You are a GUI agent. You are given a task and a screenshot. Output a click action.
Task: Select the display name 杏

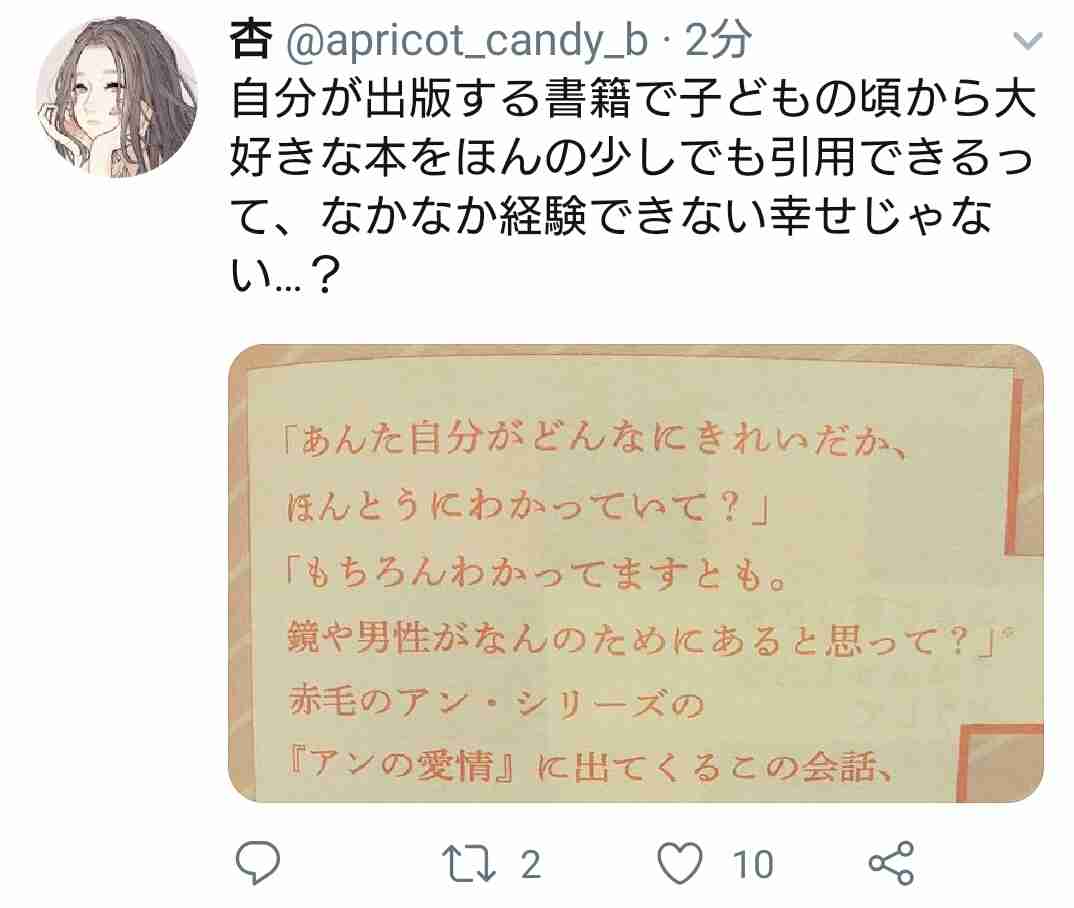click(251, 38)
